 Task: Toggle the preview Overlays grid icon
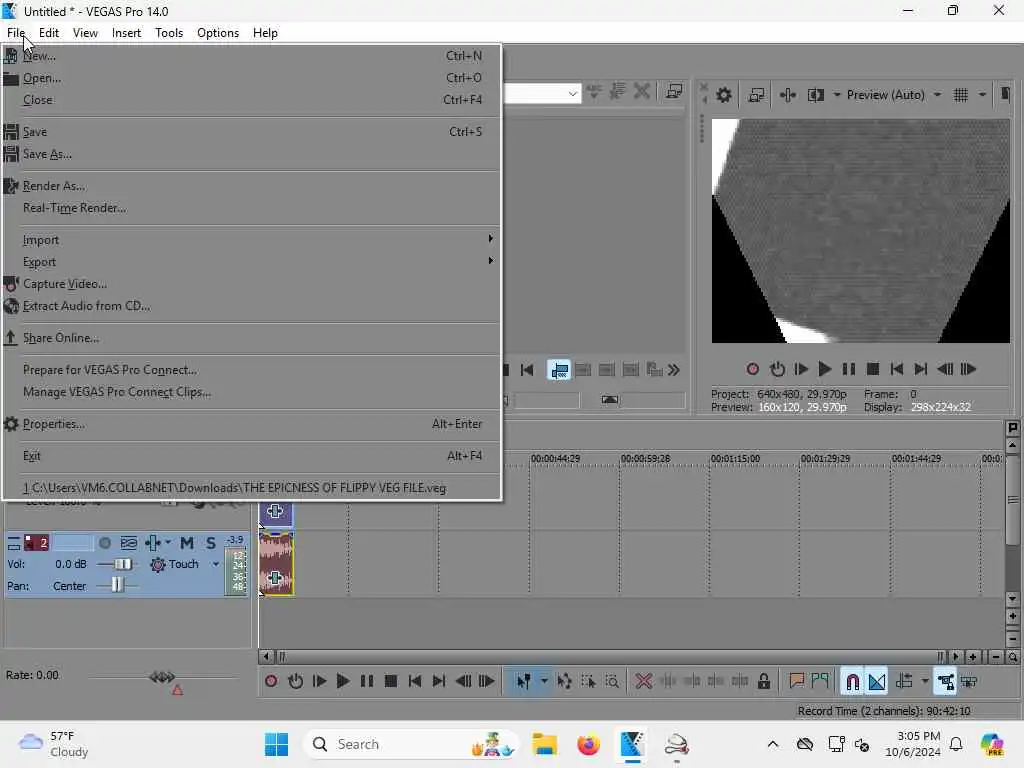click(x=961, y=95)
